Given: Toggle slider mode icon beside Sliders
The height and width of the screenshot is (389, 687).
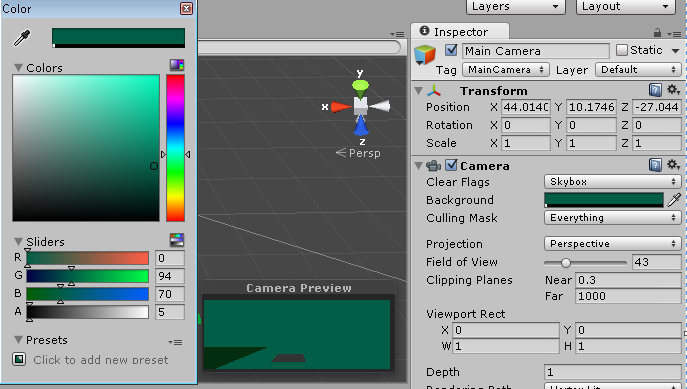Looking at the screenshot, I should pyautogui.click(x=177, y=239).
